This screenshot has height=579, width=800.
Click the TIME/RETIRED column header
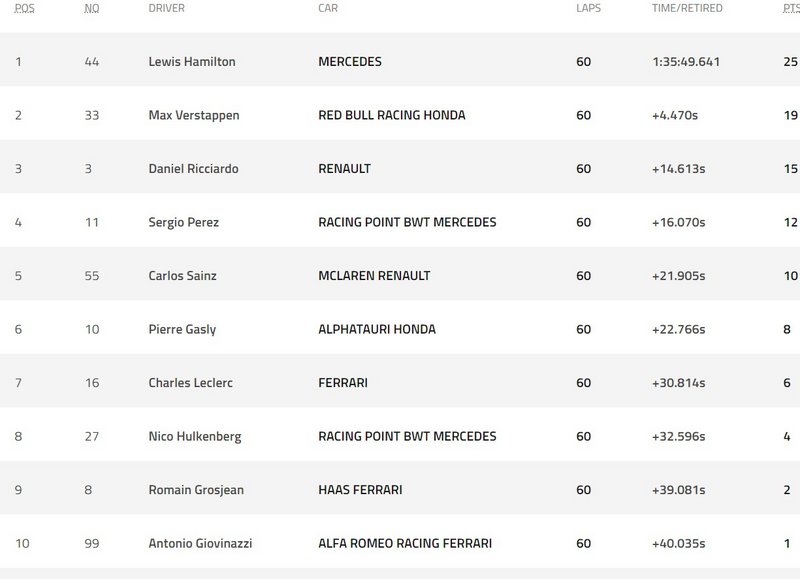pyautogui.click(x=686, y=9)
